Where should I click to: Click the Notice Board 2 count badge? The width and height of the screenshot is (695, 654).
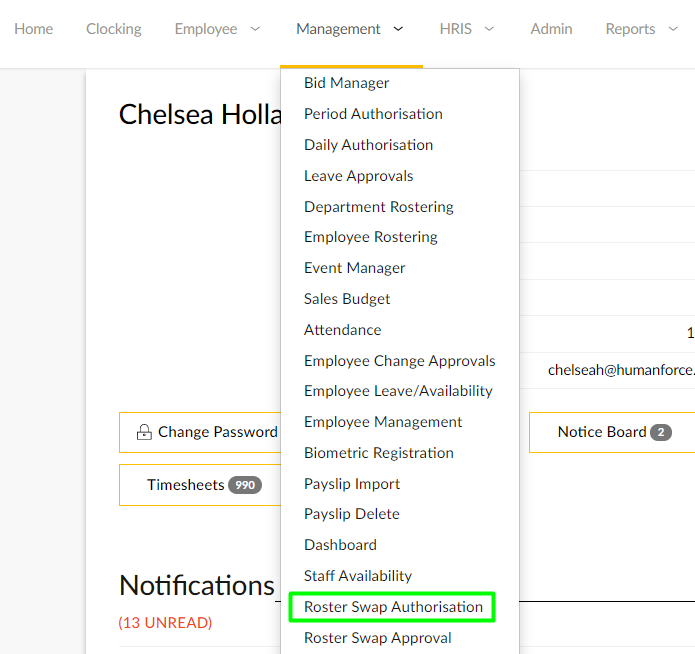(x=661, y=432)
